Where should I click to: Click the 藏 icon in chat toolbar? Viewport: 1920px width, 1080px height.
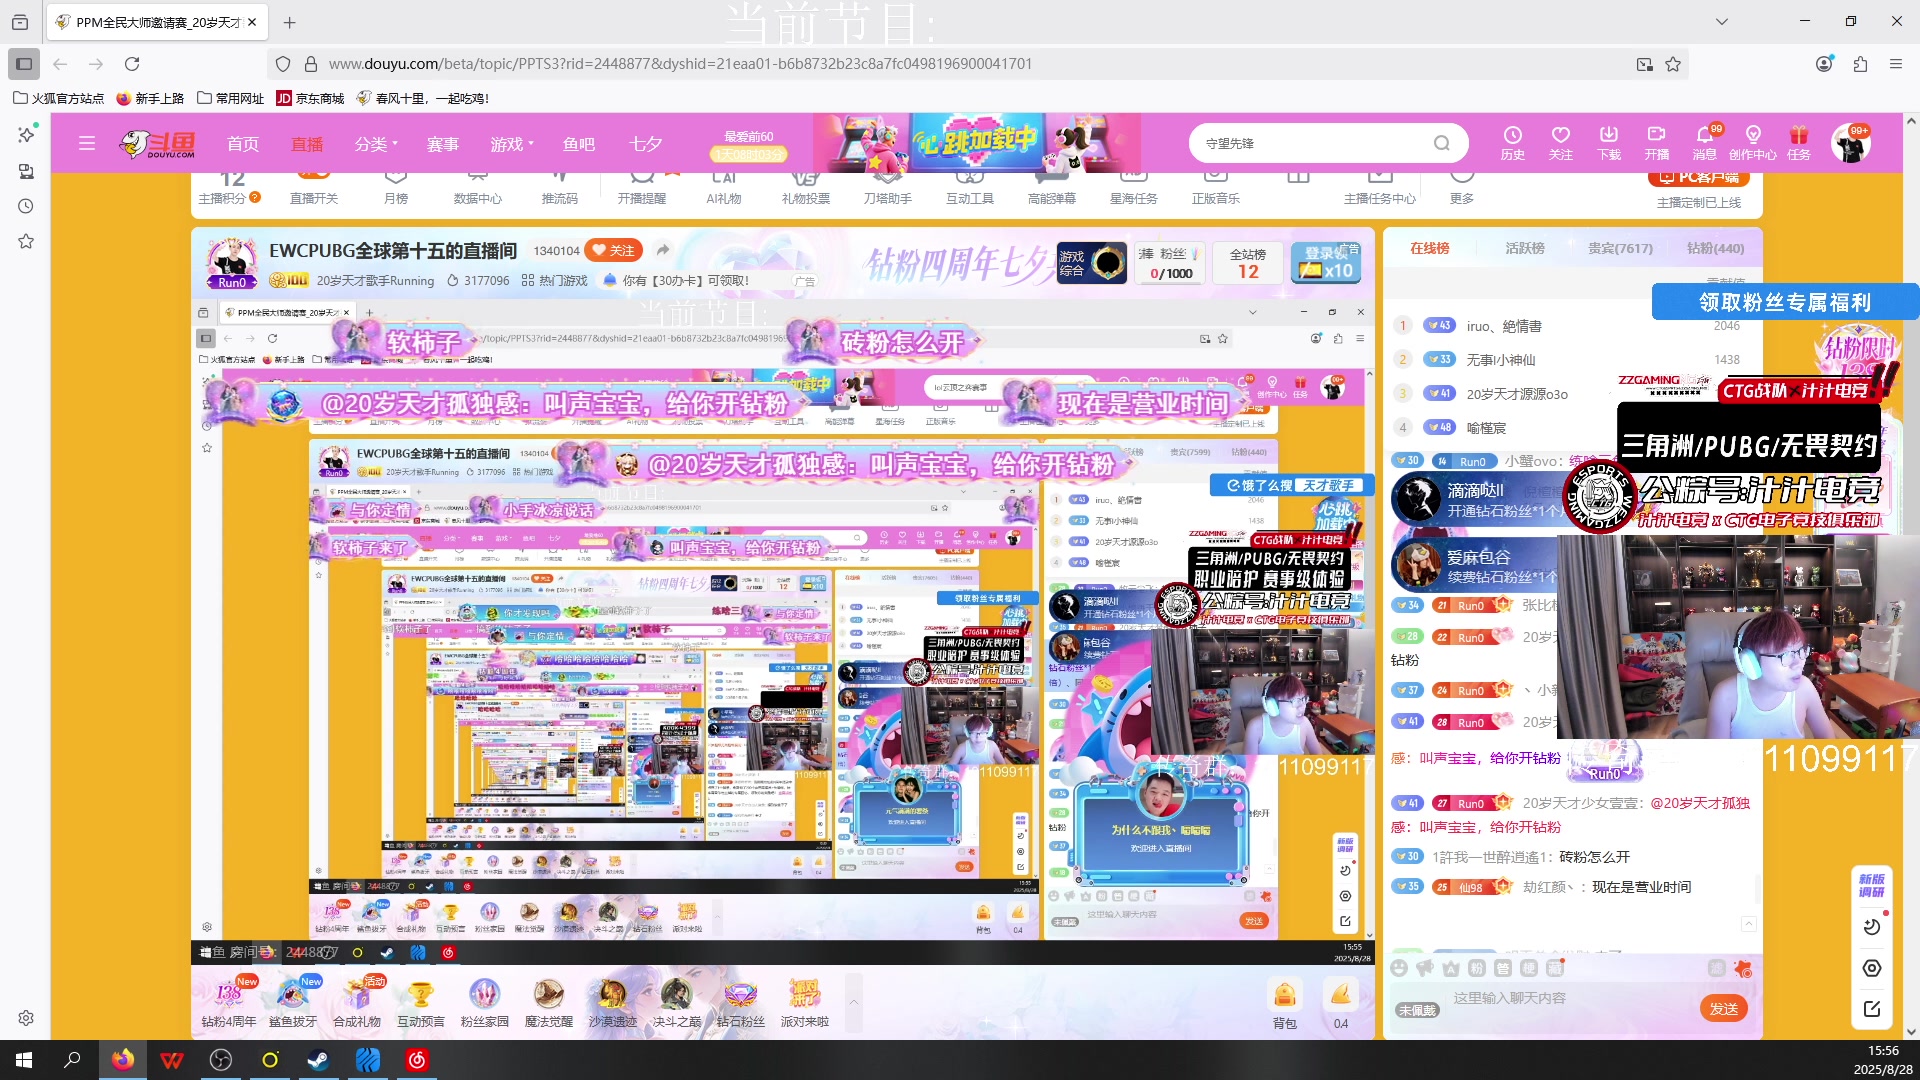pyautogui.click(x=1555, y=968)
